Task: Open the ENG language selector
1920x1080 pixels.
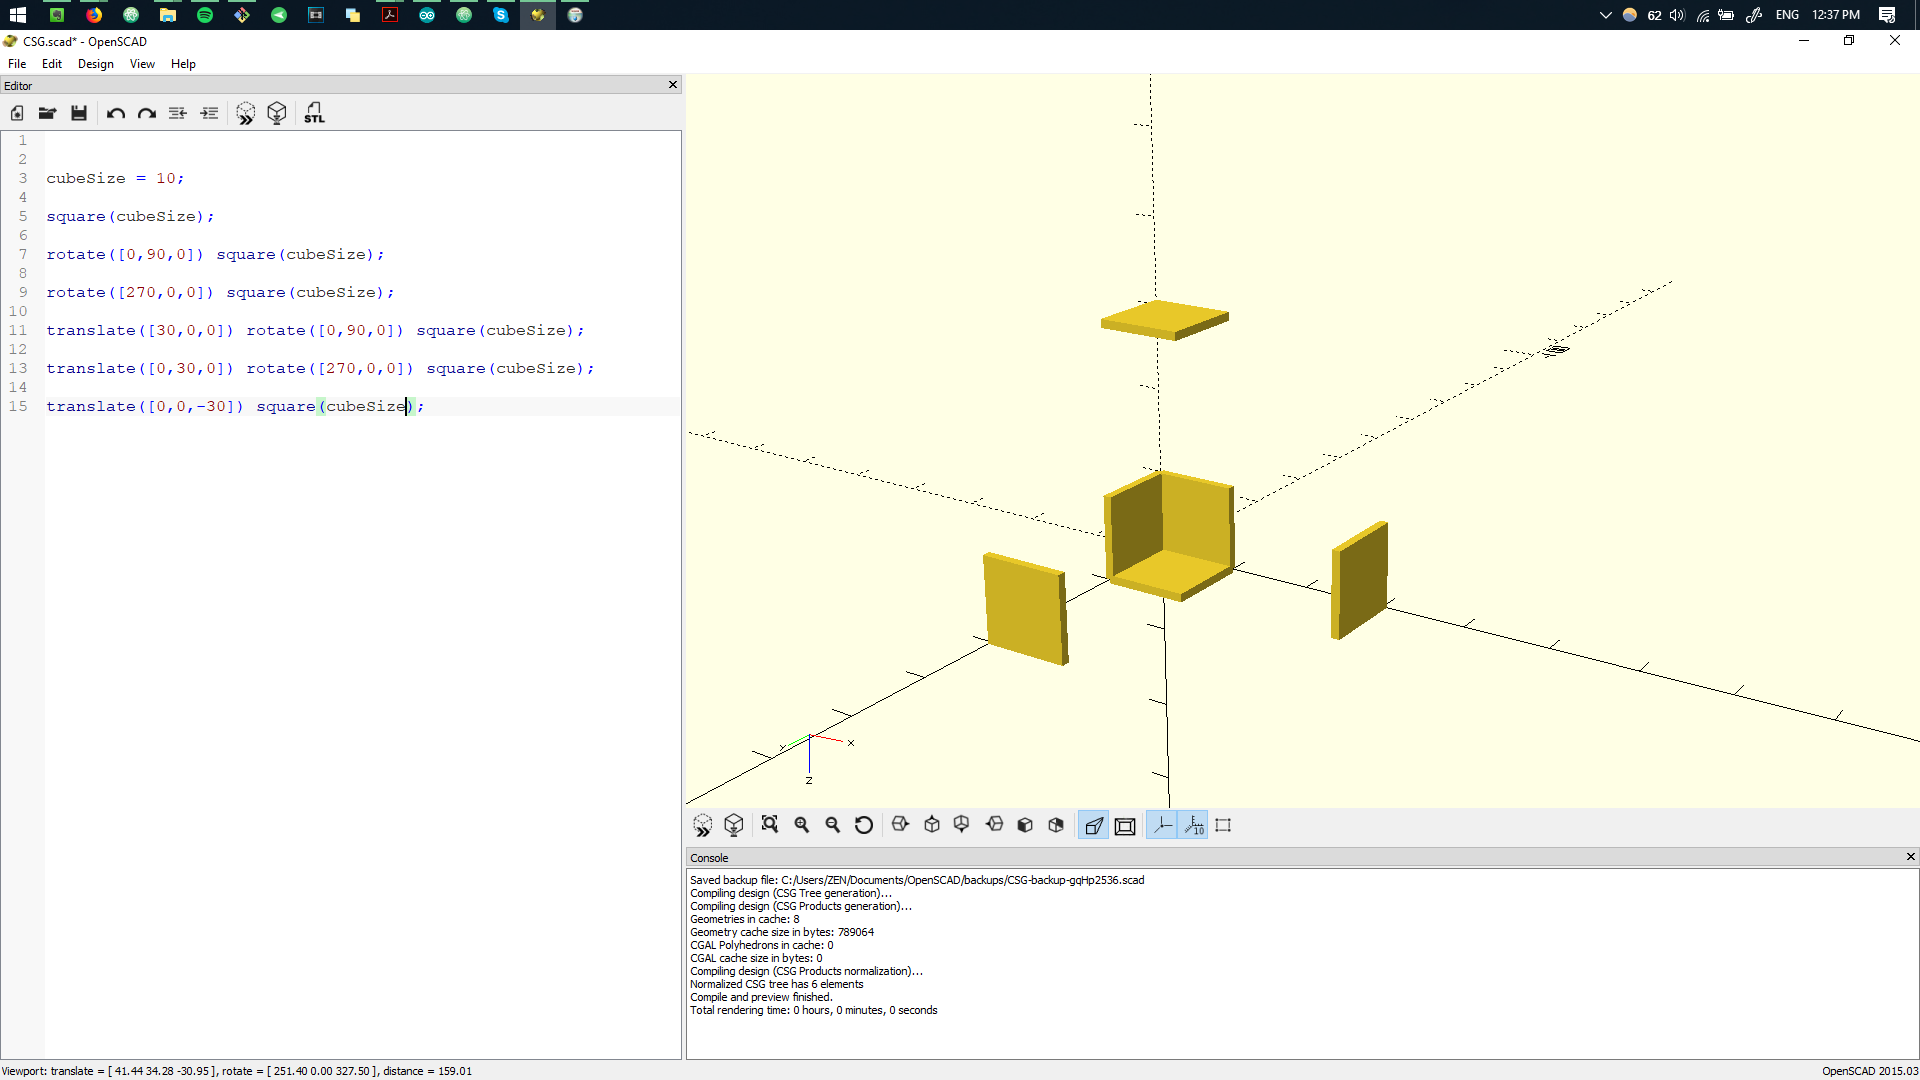Action: point(1787,15)
